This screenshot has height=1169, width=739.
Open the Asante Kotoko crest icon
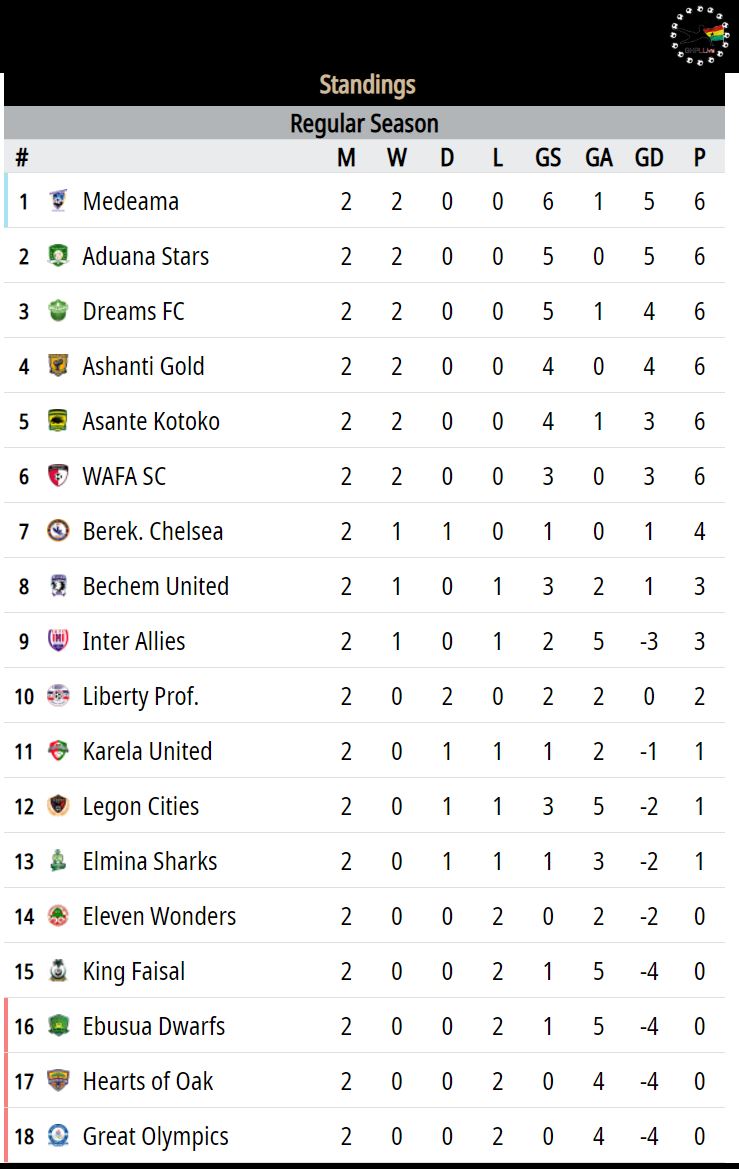pyautogui.click(x=58, y=420)
